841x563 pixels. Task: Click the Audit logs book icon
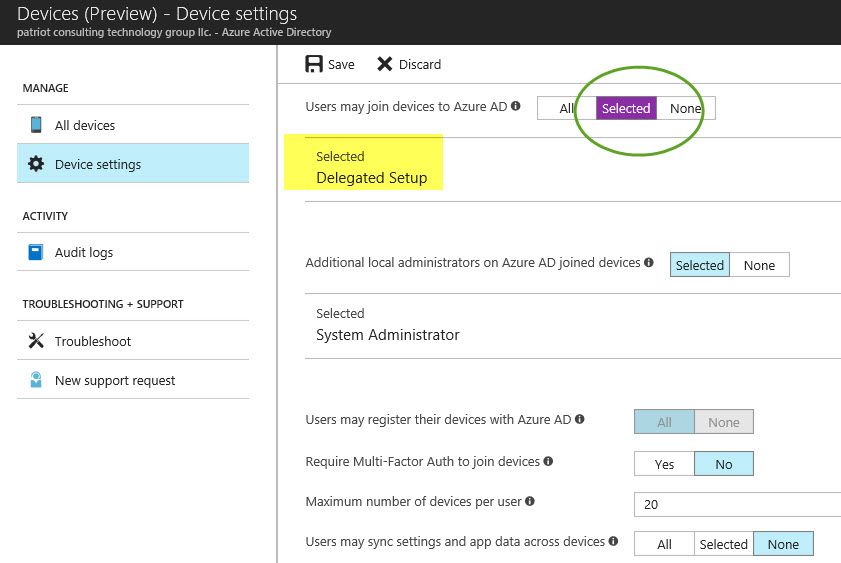[36, 252]
